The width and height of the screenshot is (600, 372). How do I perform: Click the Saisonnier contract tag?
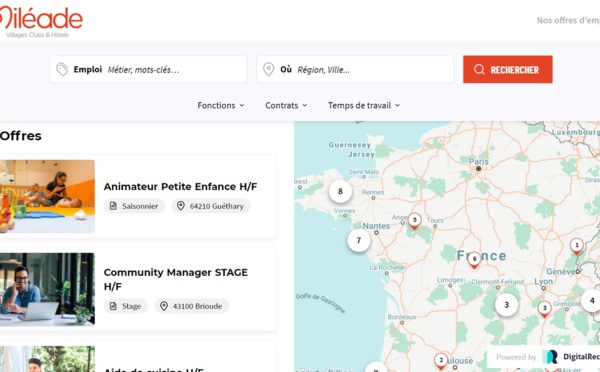point(134,206)
